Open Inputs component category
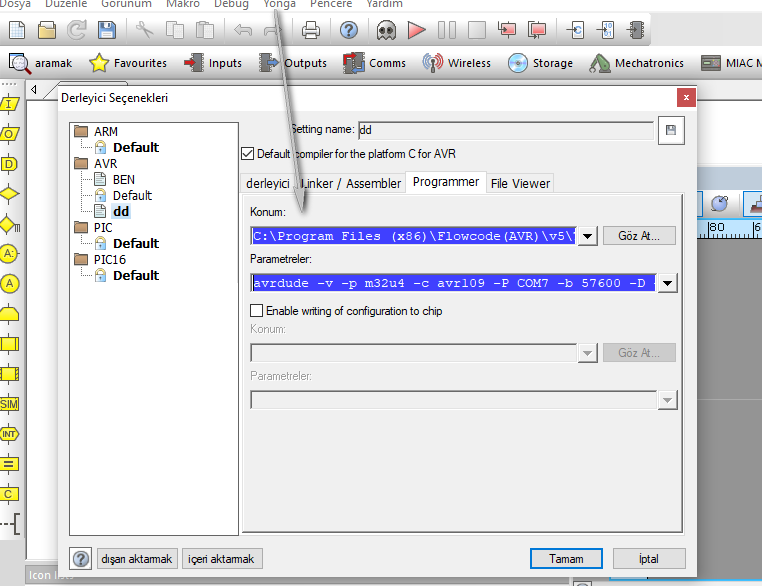762x586 pixels. click(x=213, y=63)
